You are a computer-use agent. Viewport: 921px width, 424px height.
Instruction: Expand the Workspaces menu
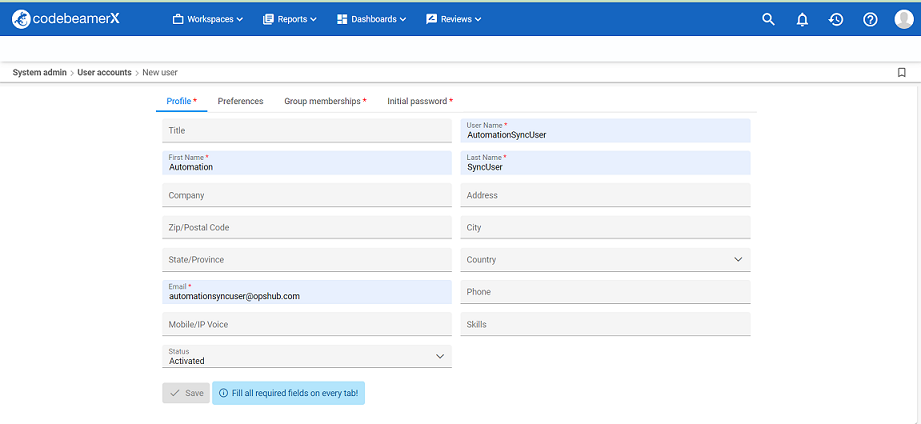208,19
